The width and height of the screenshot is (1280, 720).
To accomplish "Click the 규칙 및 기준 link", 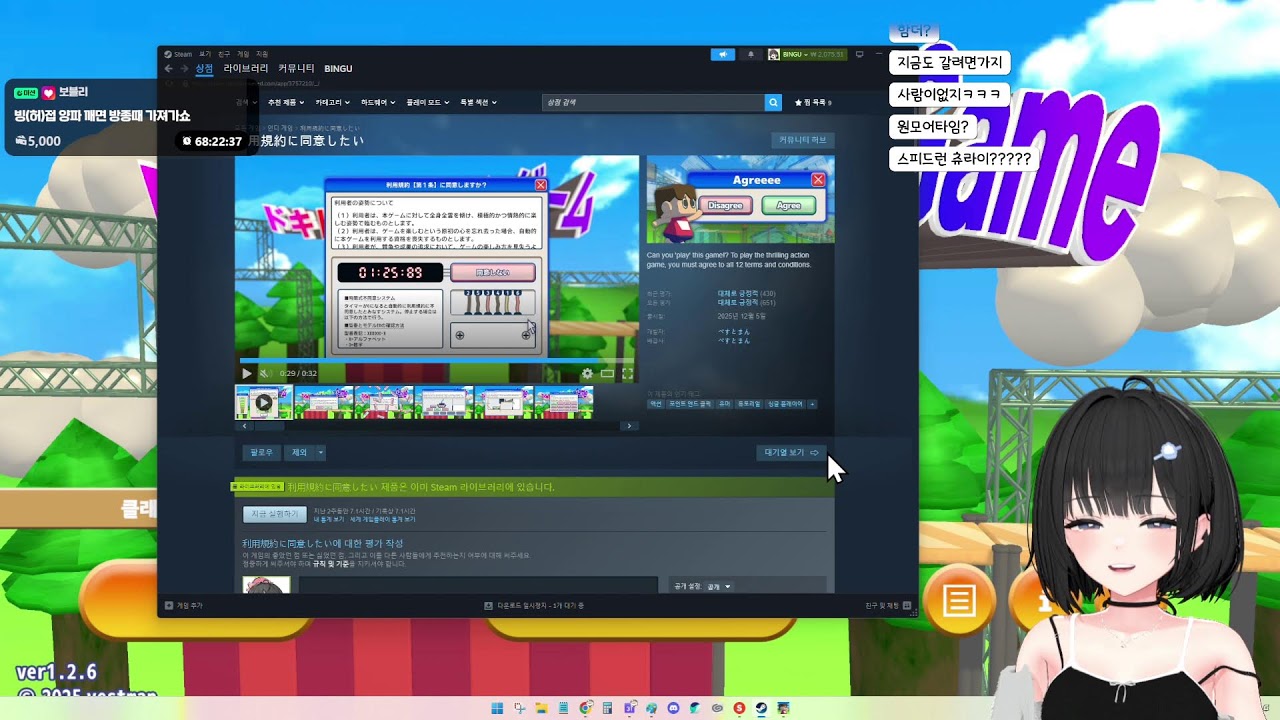I will (333, 564).
